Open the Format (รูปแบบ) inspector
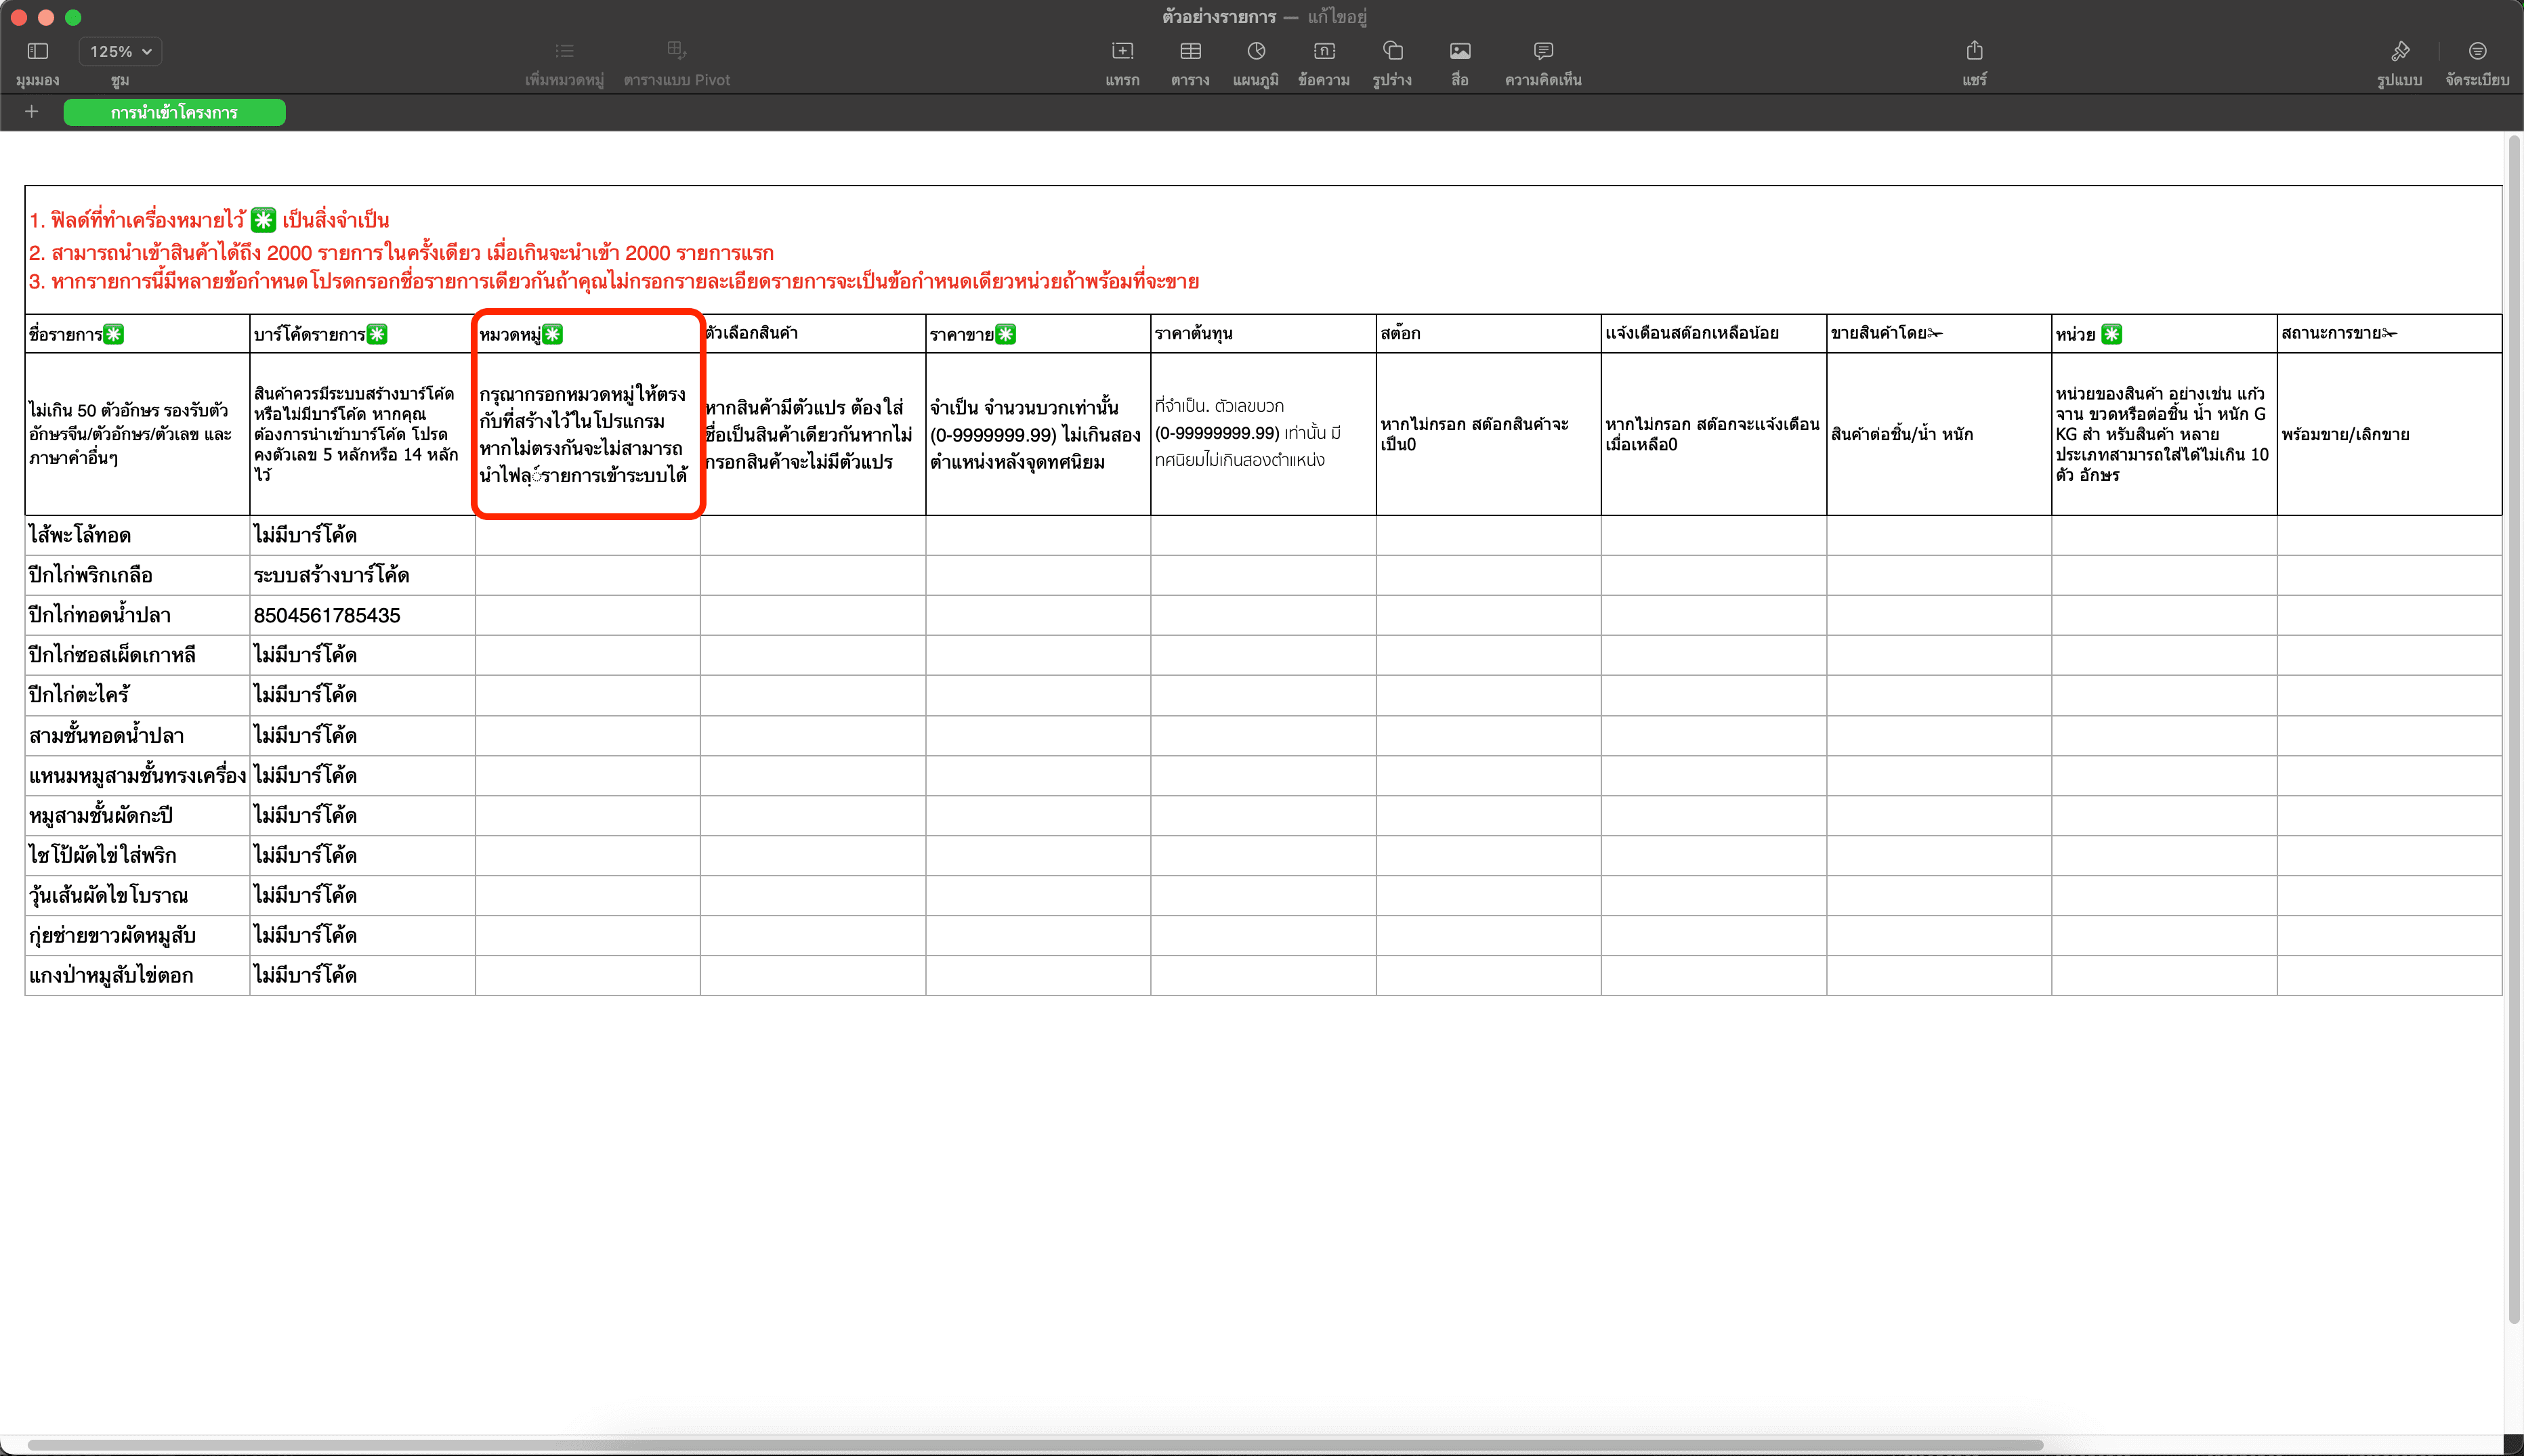The height and width of the screenshot is (1456, 2524). click(x=2400, y=51)
